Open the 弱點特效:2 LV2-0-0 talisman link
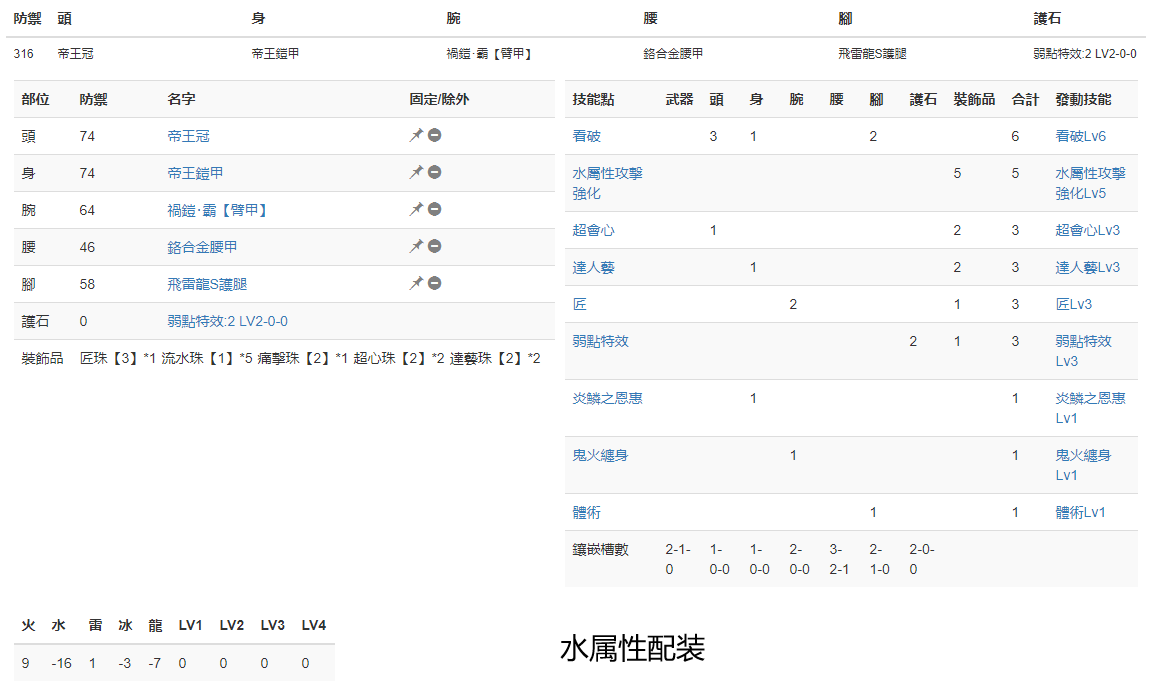The height and width of the screenshot is (681, 1152). point(227,321)
